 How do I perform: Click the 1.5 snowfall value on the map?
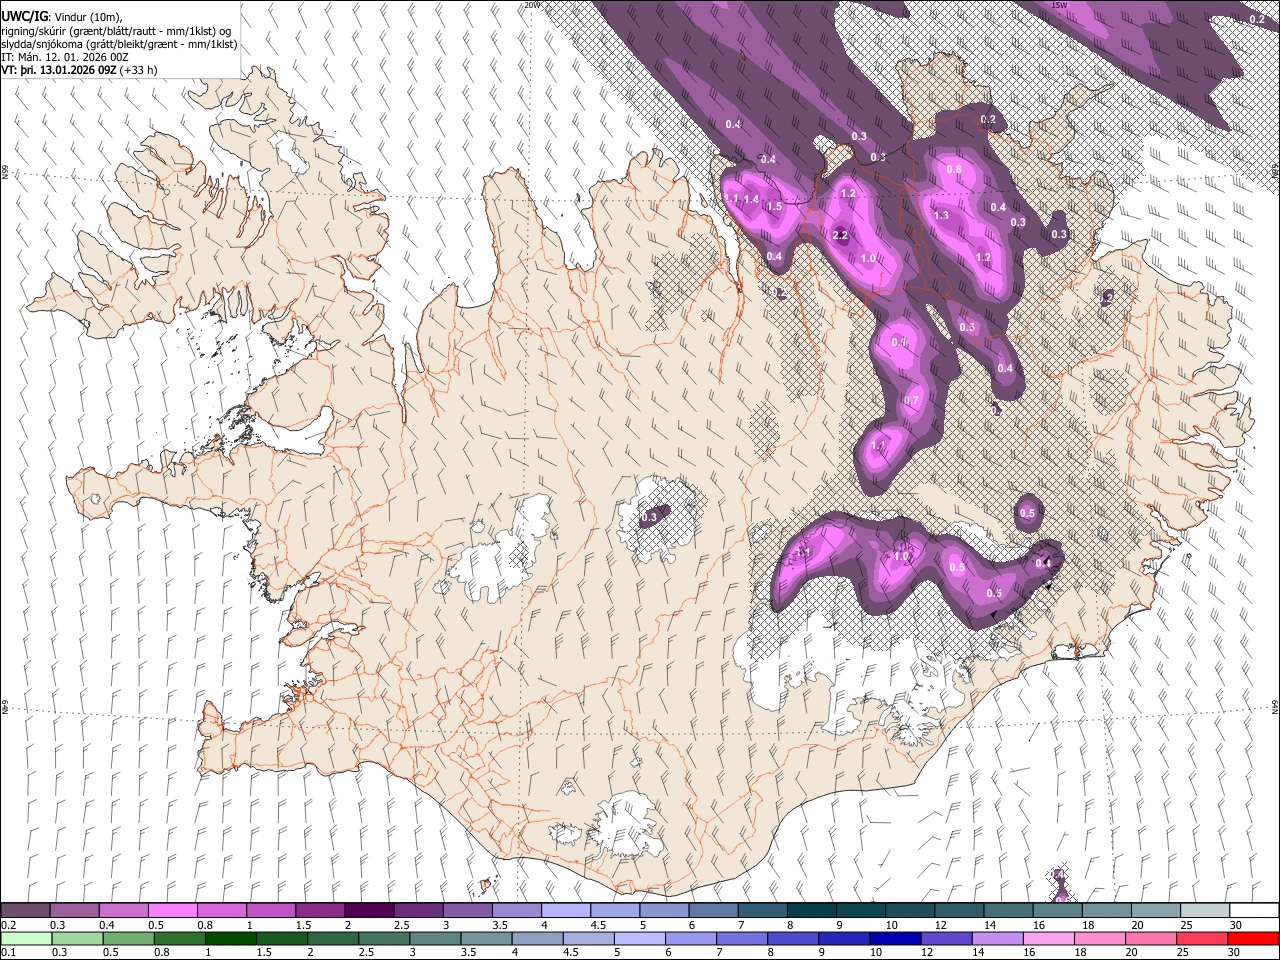(773, 207)
